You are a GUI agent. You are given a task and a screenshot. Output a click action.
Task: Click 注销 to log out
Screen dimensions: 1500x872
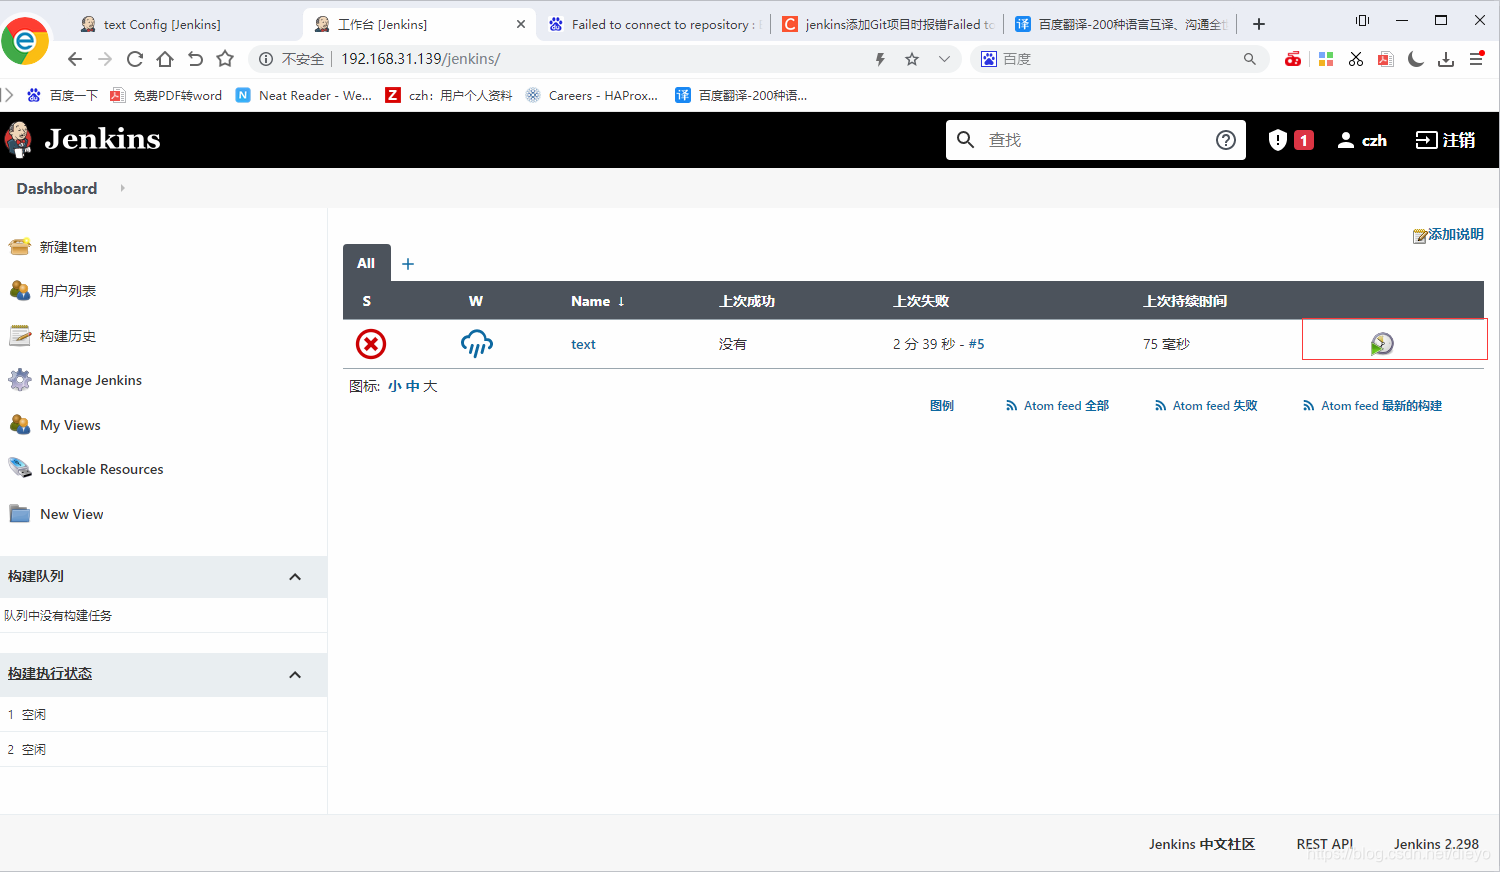[1445, 140]
